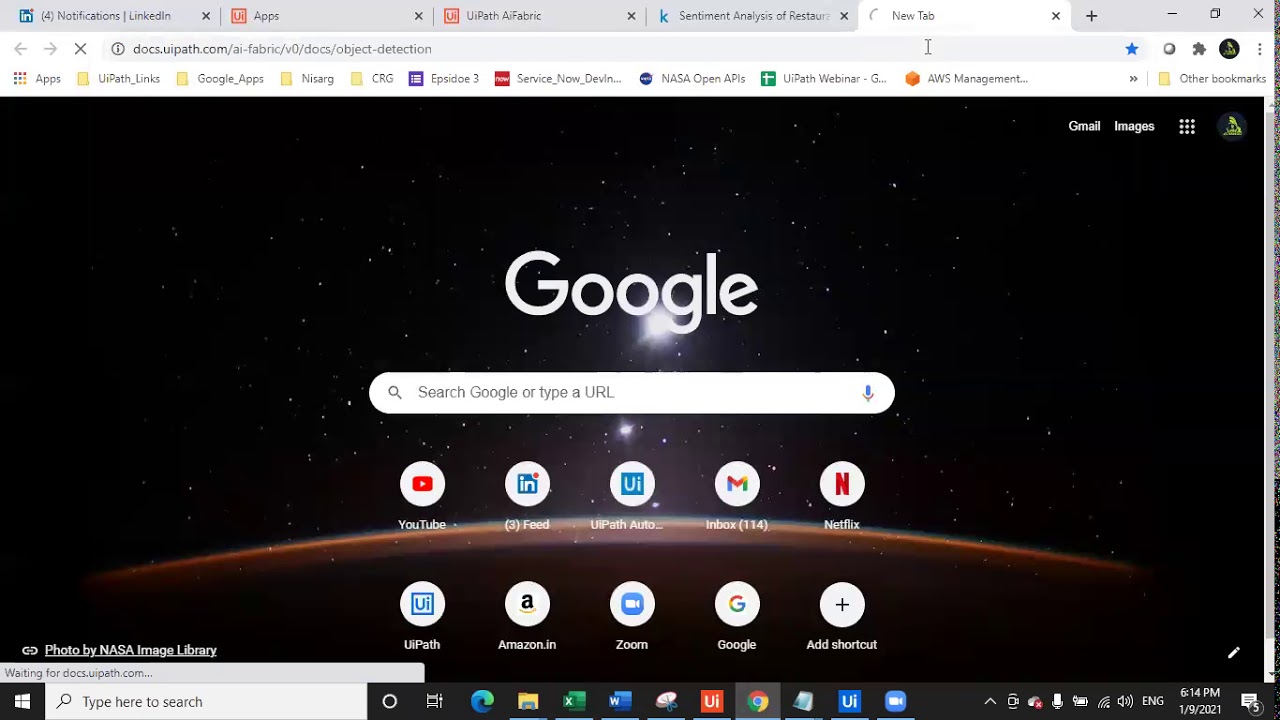Open File Explorer from the taskbar
Image resolution: width=1280 pixels, height=720 pixels.
528,701
